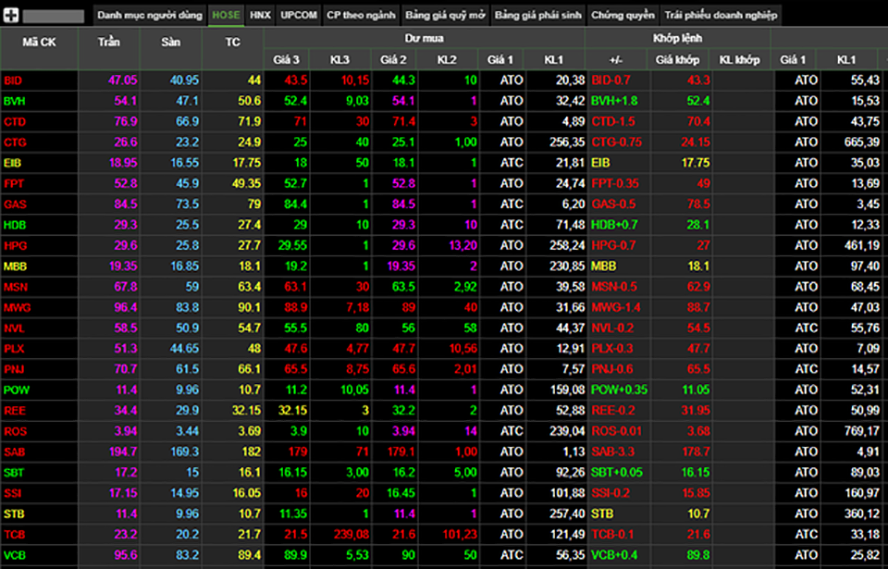
Task: Select the BID stock symbol
Action: (13, 79)
